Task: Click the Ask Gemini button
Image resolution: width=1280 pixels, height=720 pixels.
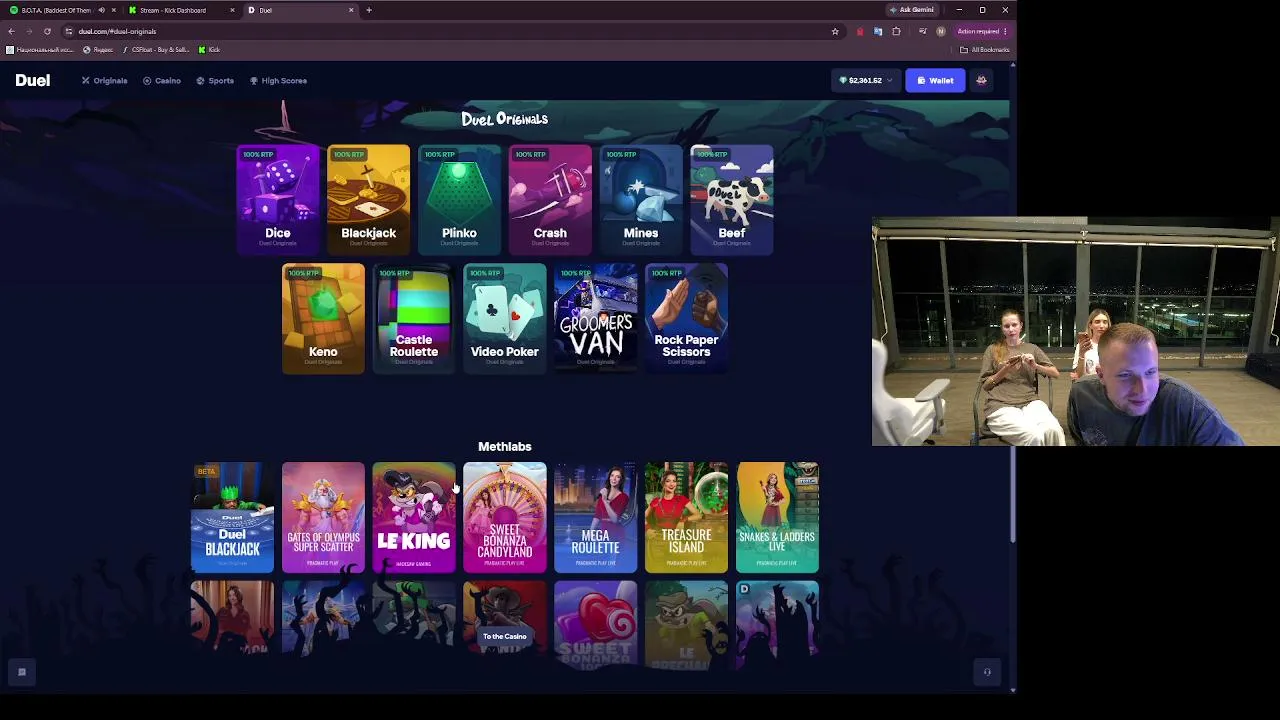Action: [911, 10]
